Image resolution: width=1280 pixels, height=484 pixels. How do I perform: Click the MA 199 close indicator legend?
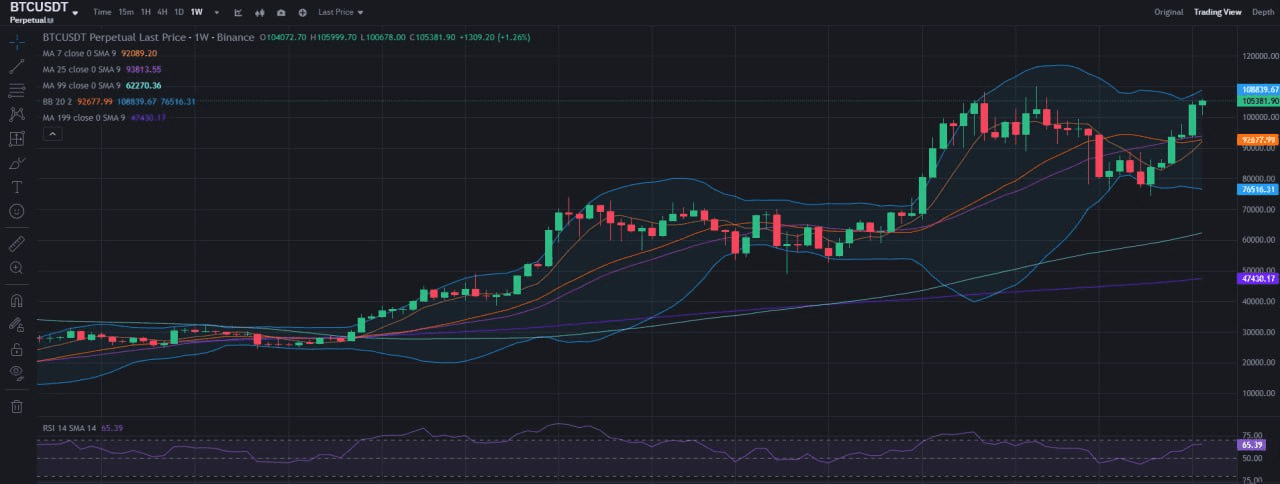coord(84,117)
